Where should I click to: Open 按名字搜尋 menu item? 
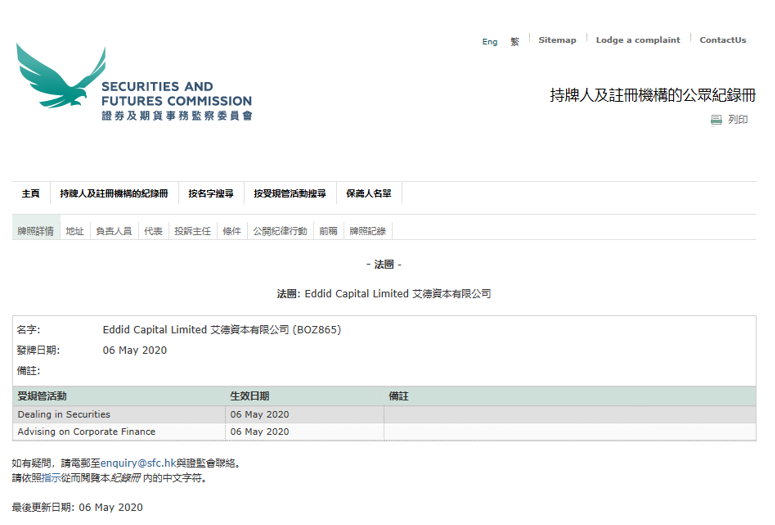[x=211, y=193]
